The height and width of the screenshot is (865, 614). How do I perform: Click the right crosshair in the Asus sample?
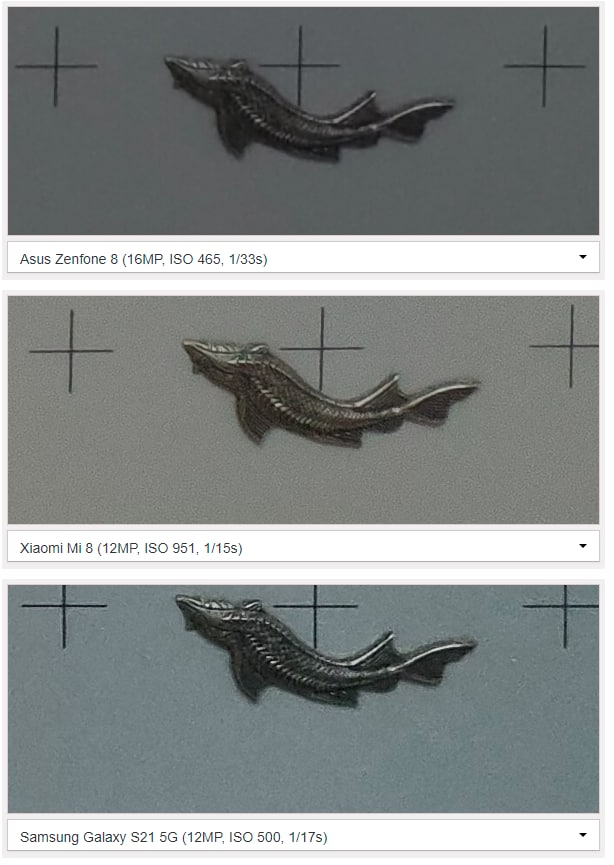(x=544, y=66)
